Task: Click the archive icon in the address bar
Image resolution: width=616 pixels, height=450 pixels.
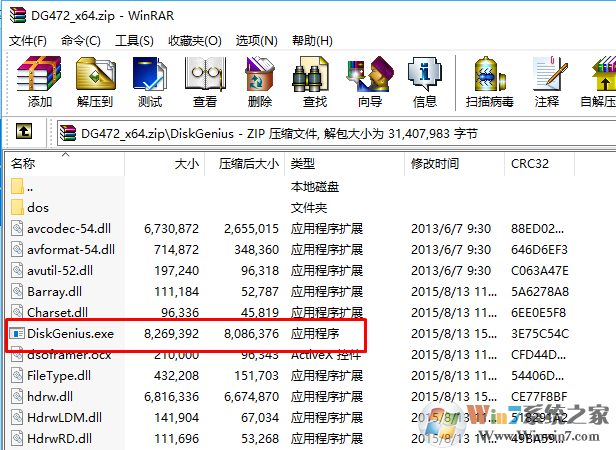Action: coord(68,133)
